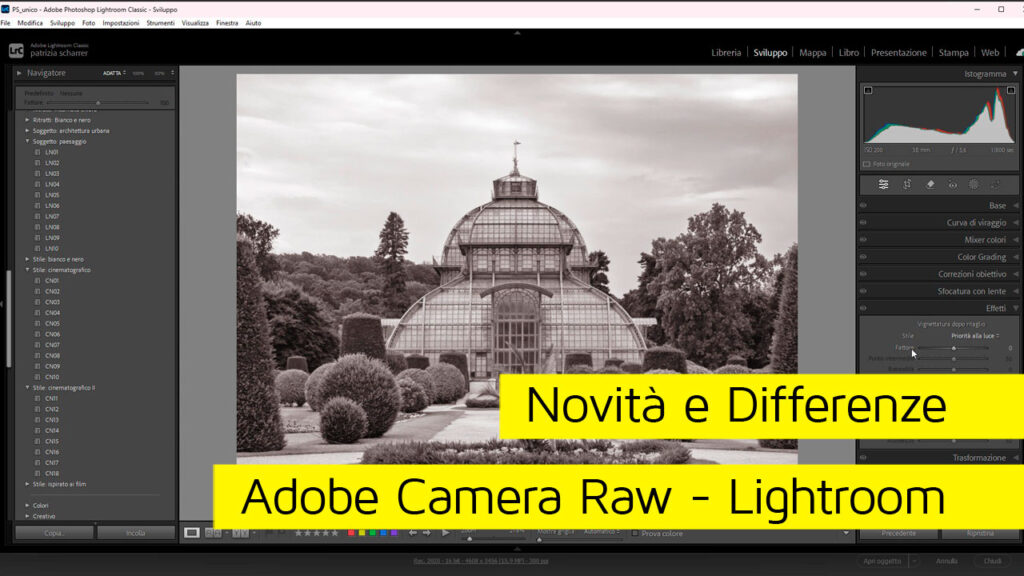Screen dimensions: 1024x576
Task: Go to next photo arrow
Action: tap(427, 533)
